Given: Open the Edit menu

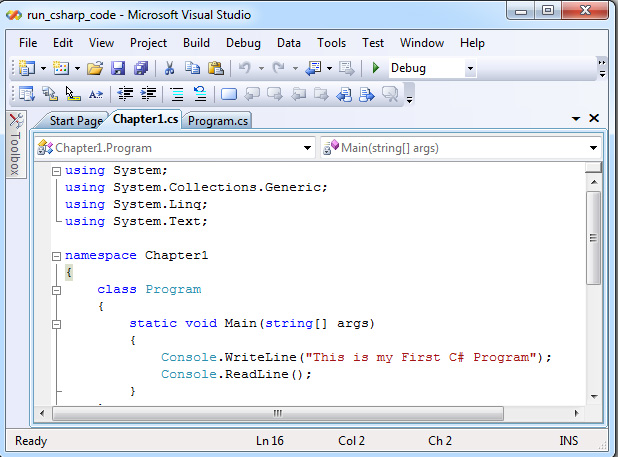Looking at the screenshot, I should [63, 43].
